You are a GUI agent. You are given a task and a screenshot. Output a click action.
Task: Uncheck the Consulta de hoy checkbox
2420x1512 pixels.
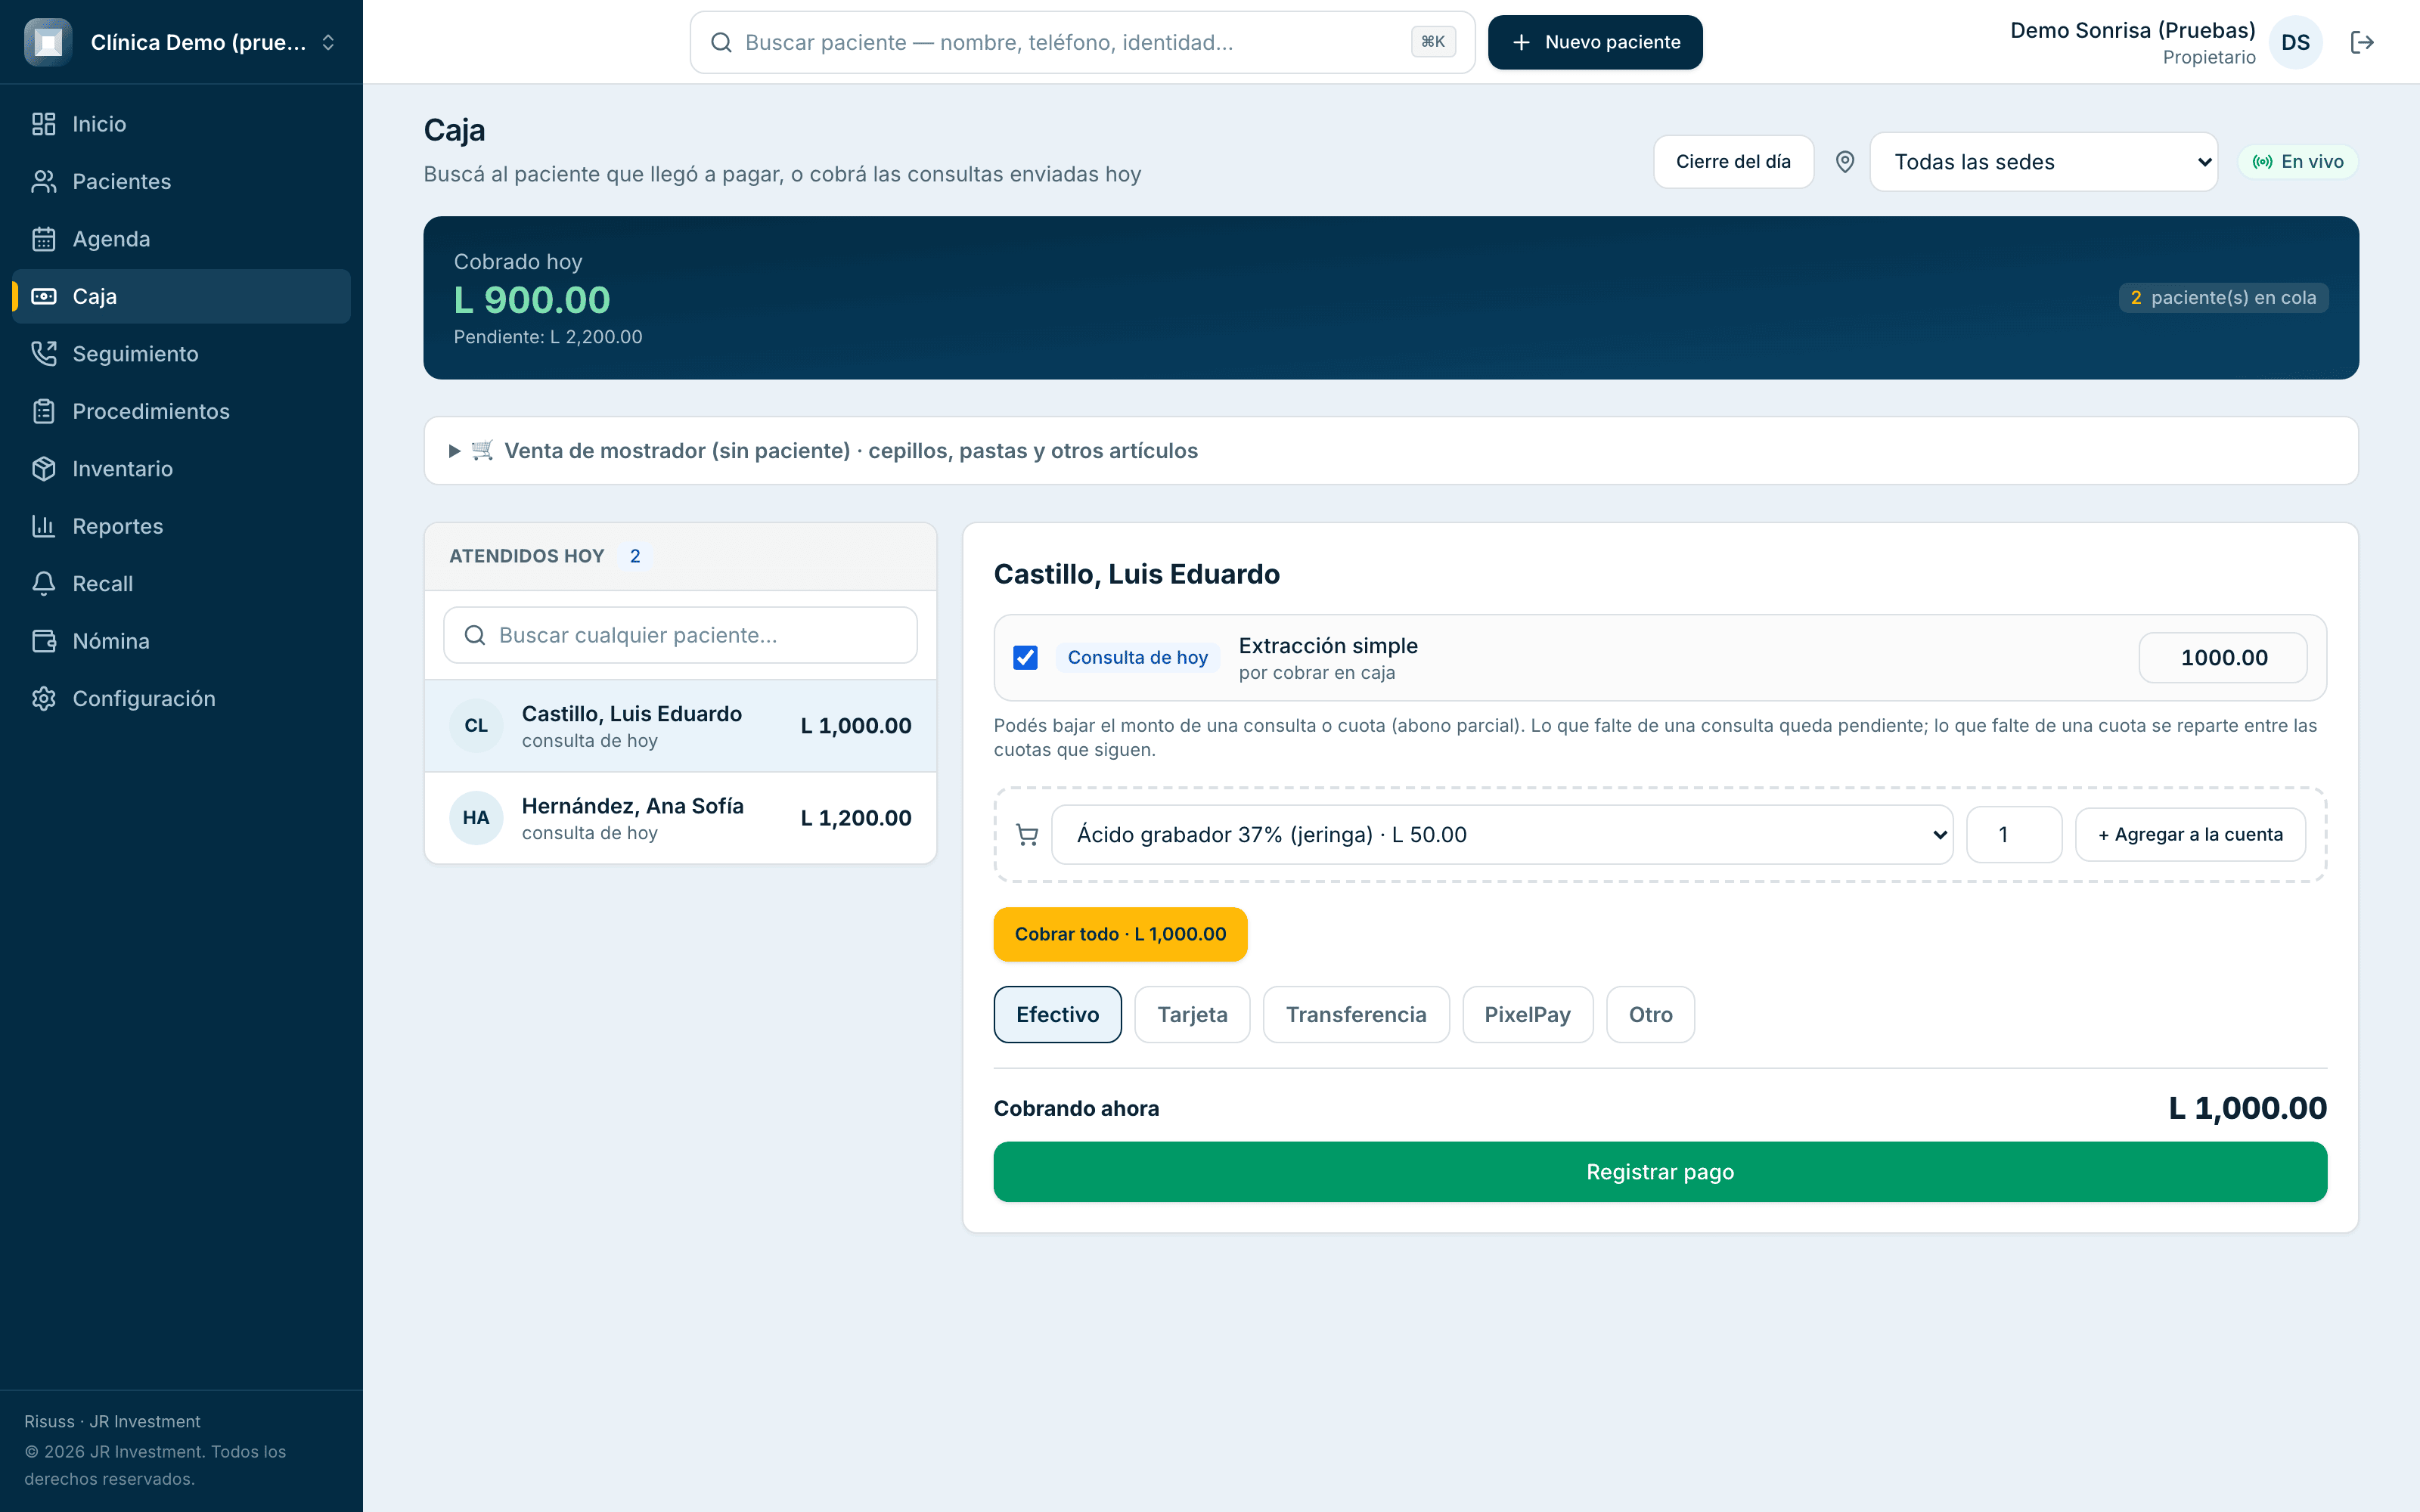pyautogui.click(x=1025, y=658)
